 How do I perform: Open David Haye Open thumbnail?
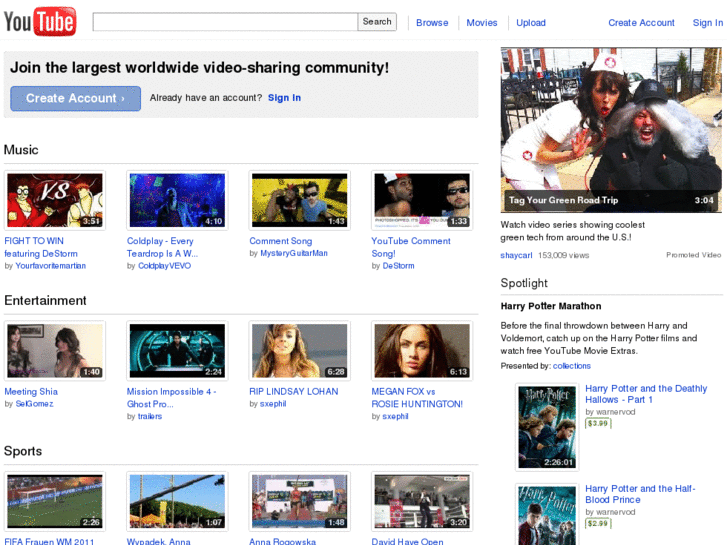[422, 501]
